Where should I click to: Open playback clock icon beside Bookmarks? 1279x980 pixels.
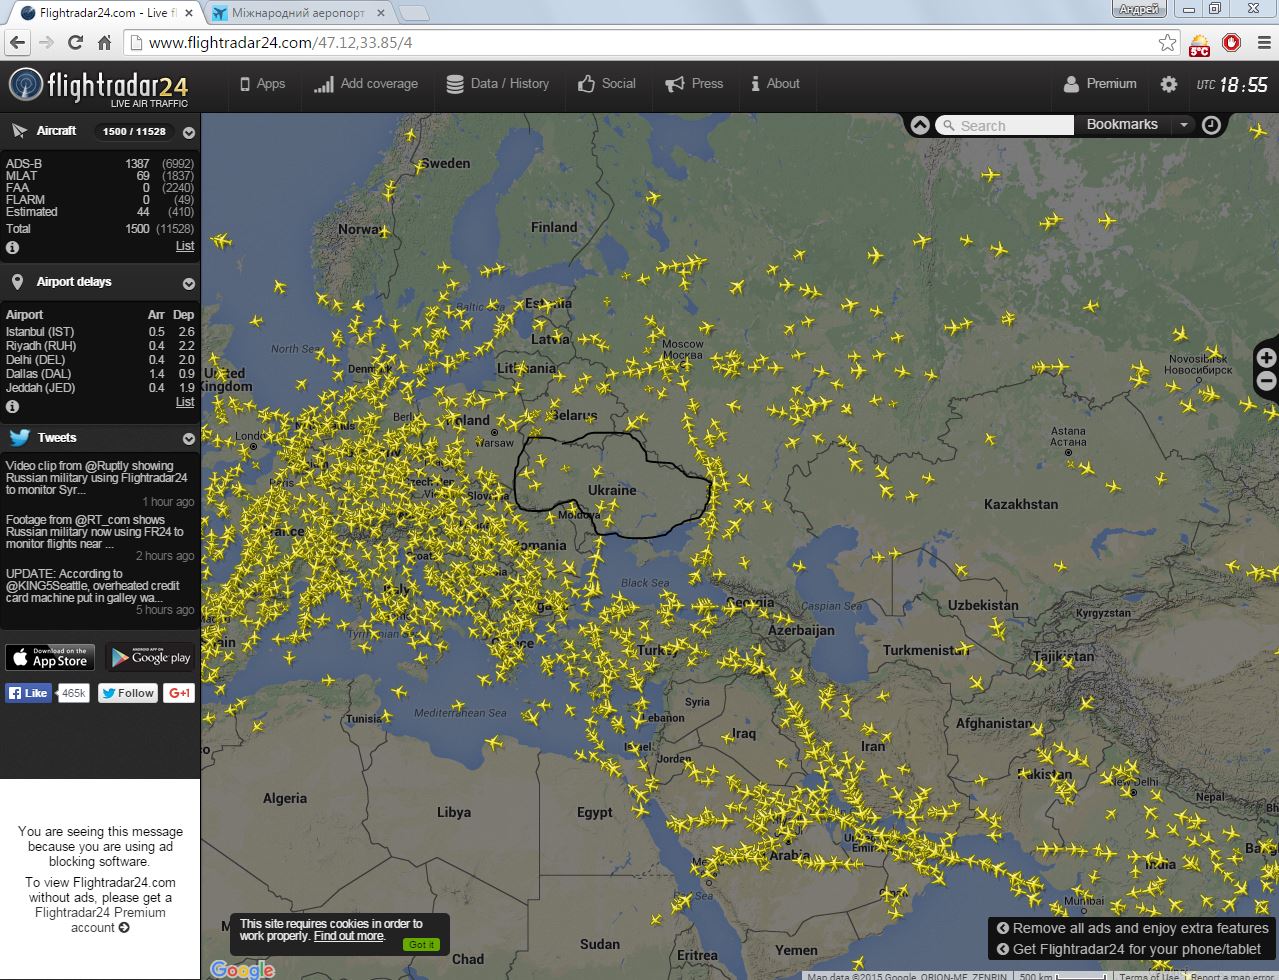click(x=1211, y=125)
